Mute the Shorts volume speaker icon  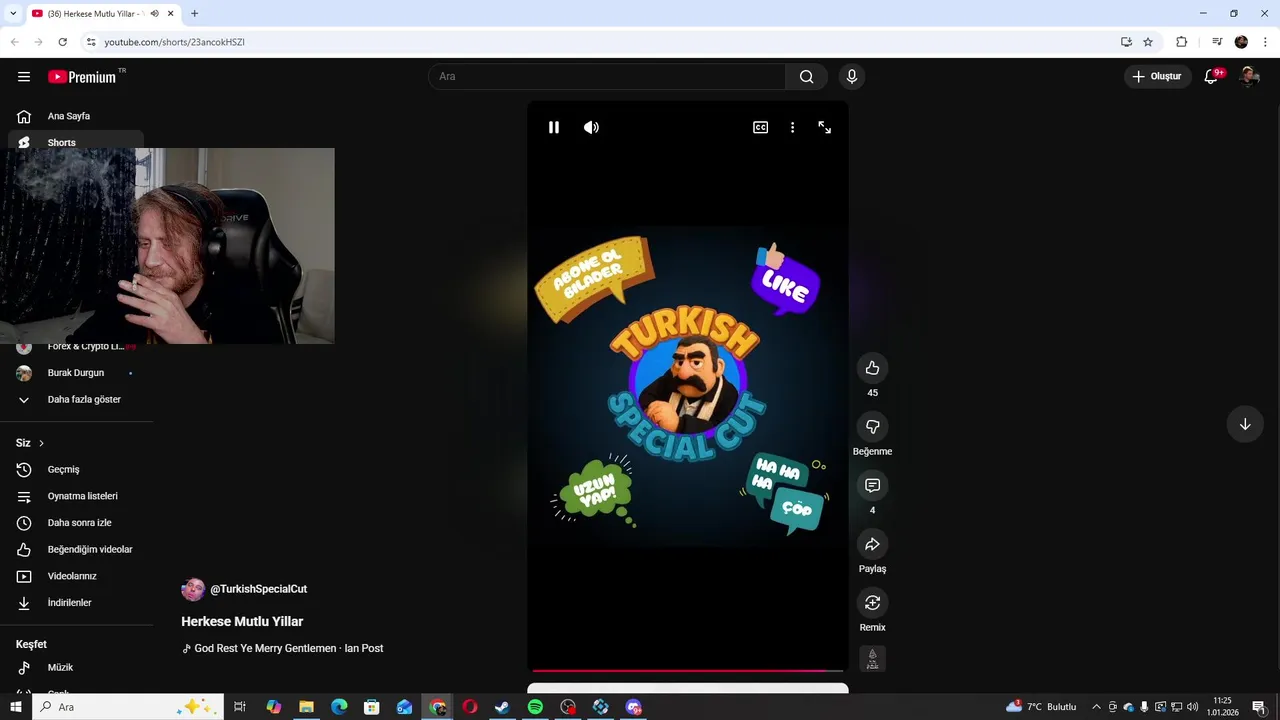591,127
